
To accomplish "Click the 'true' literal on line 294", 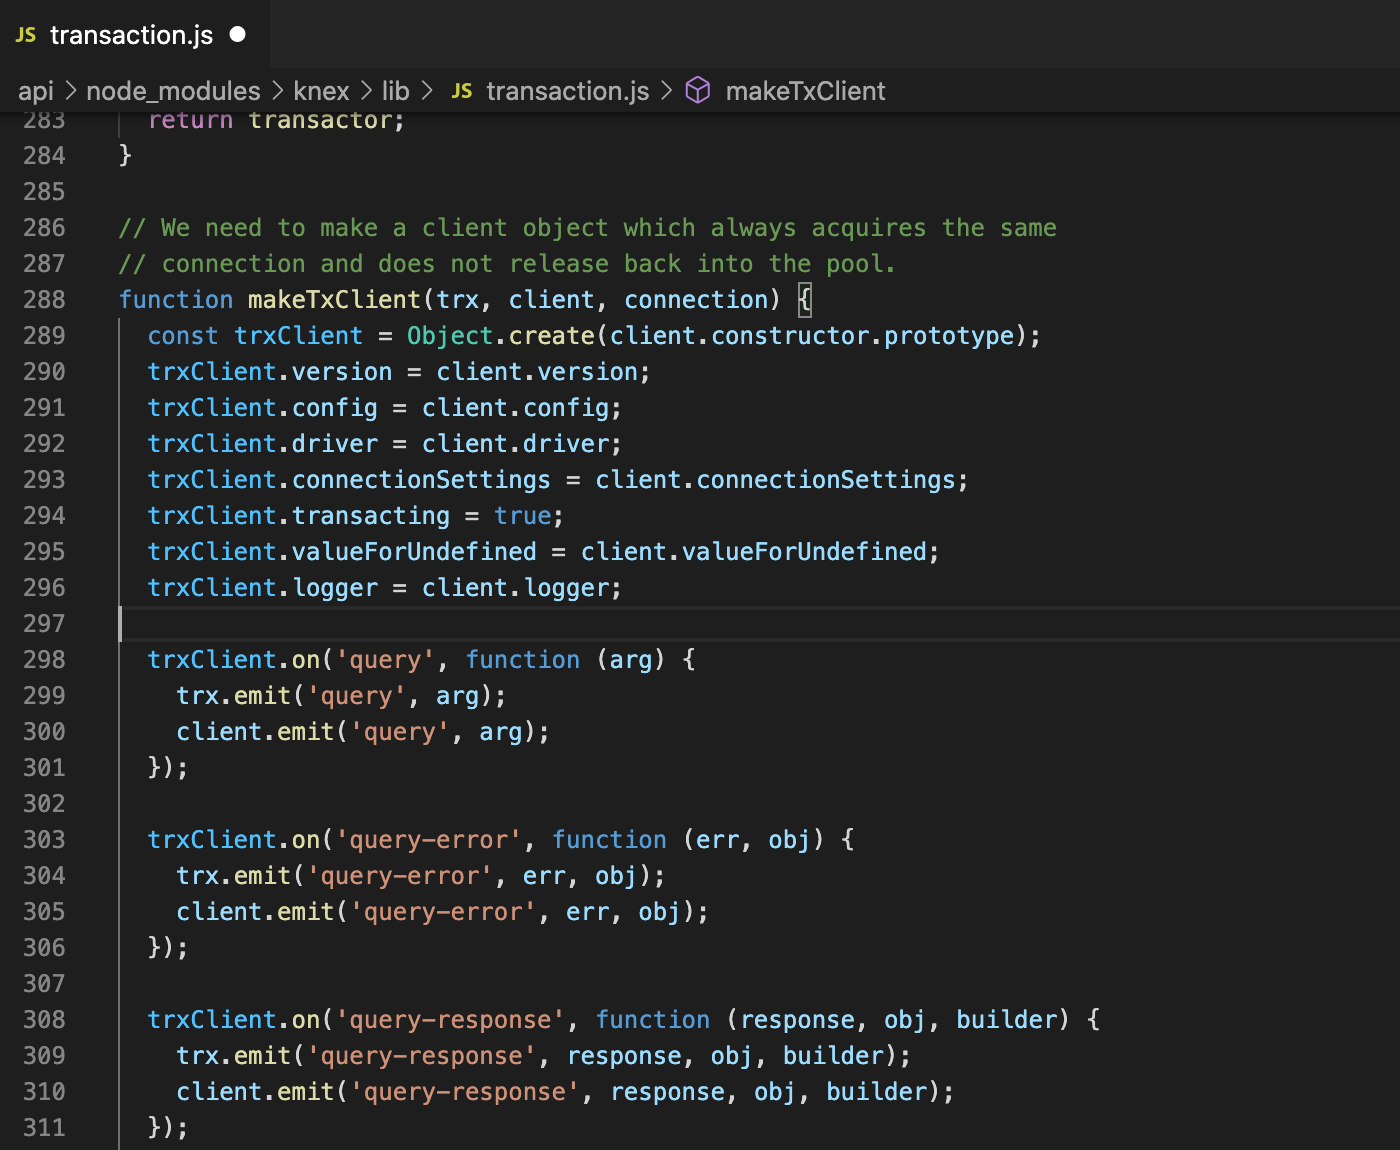I will [522, 516].
